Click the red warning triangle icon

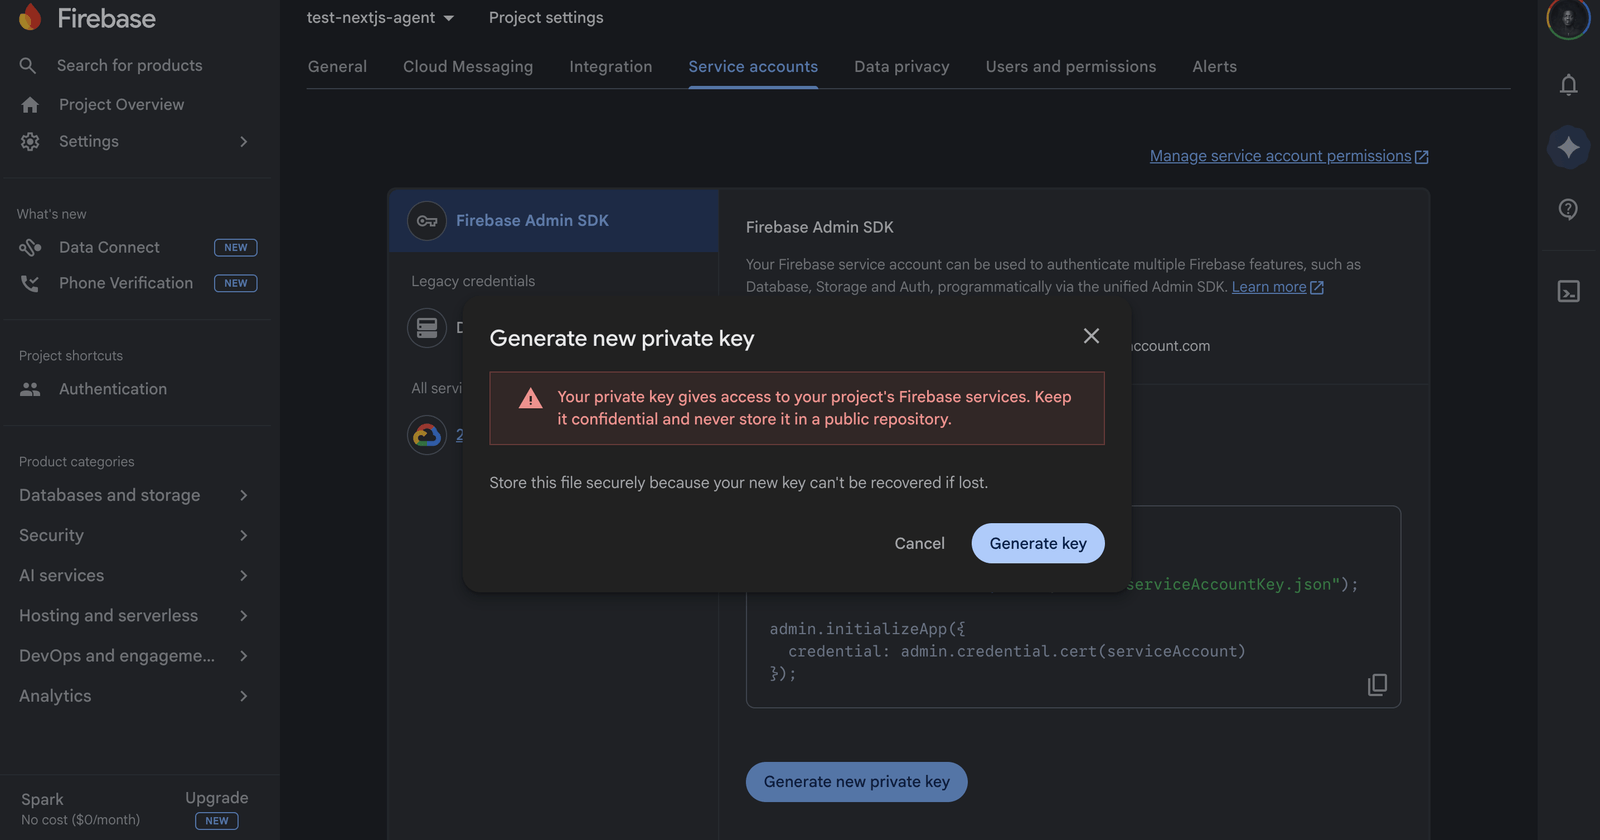530,398
